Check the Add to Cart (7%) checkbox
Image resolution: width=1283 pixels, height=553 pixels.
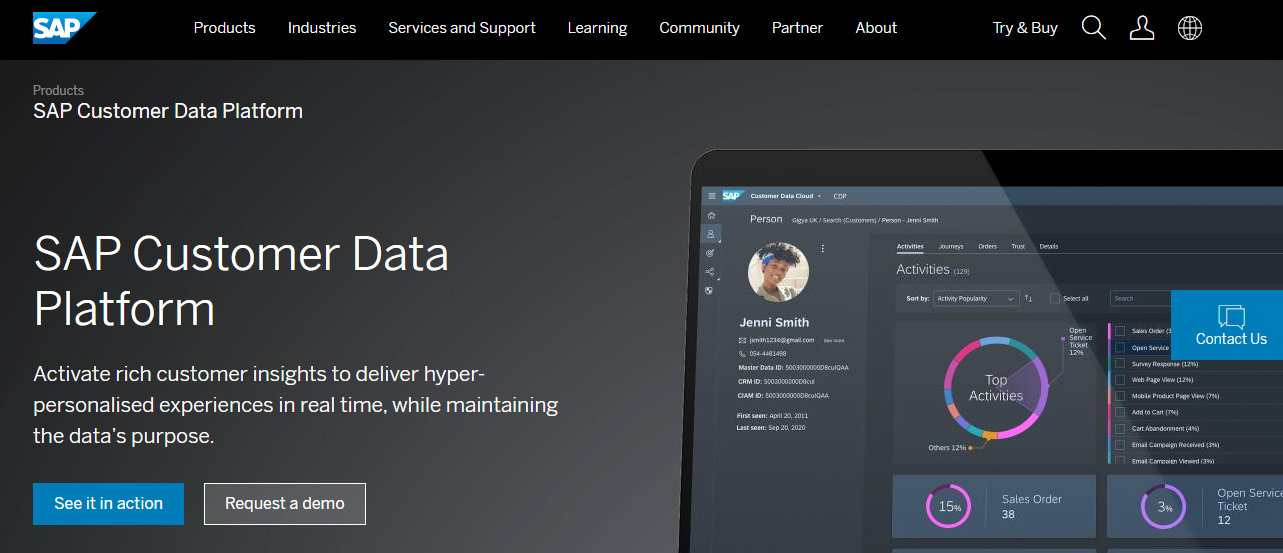coord(1120,412)
